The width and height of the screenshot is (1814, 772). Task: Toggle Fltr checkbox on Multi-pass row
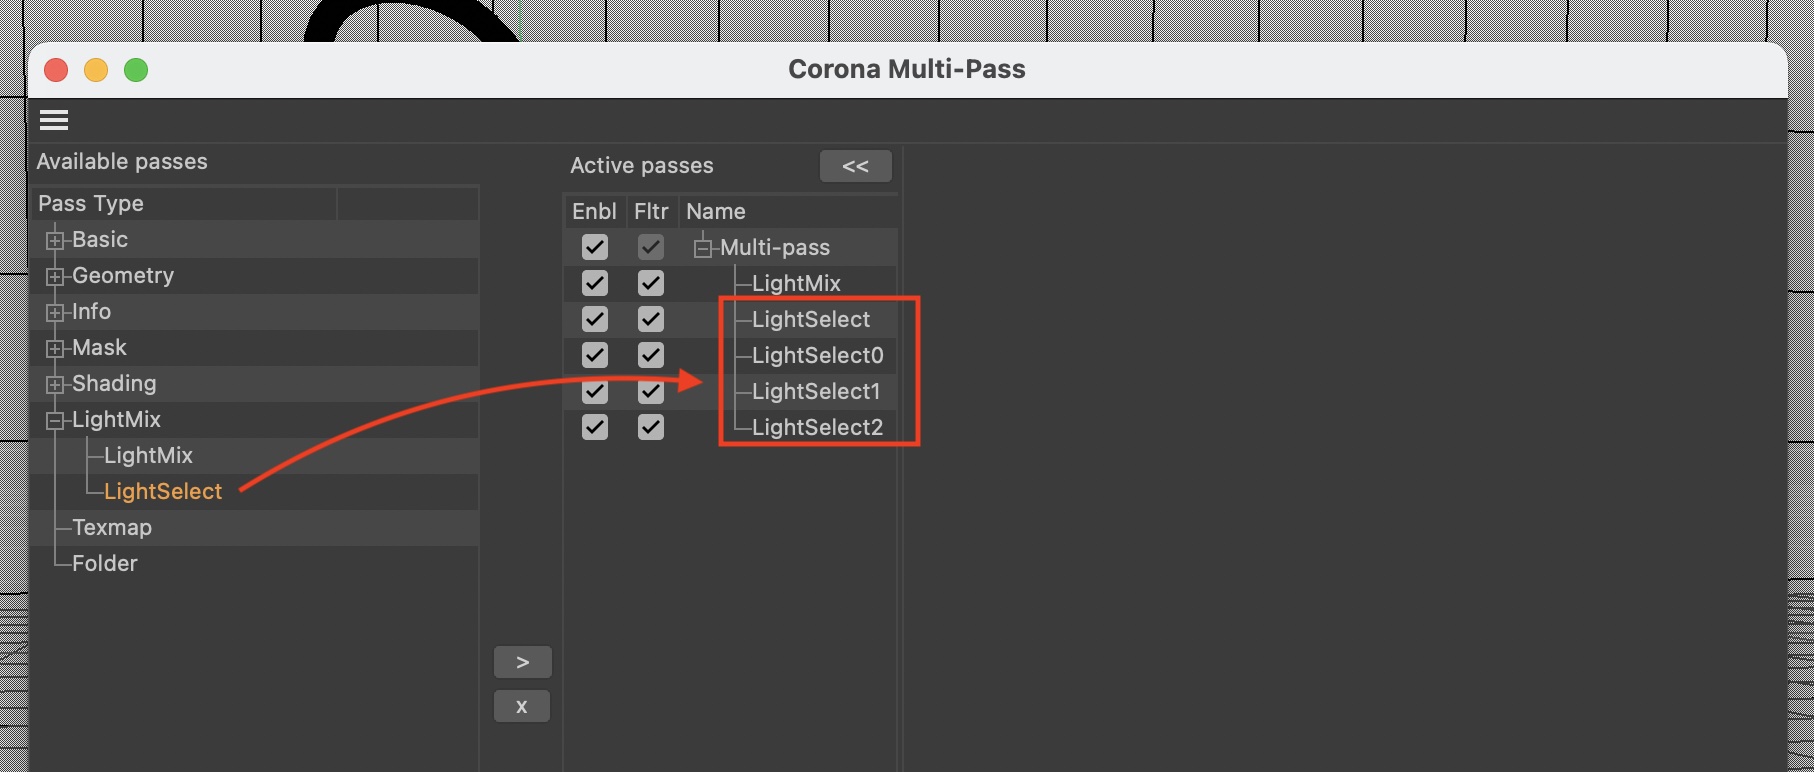651,247
